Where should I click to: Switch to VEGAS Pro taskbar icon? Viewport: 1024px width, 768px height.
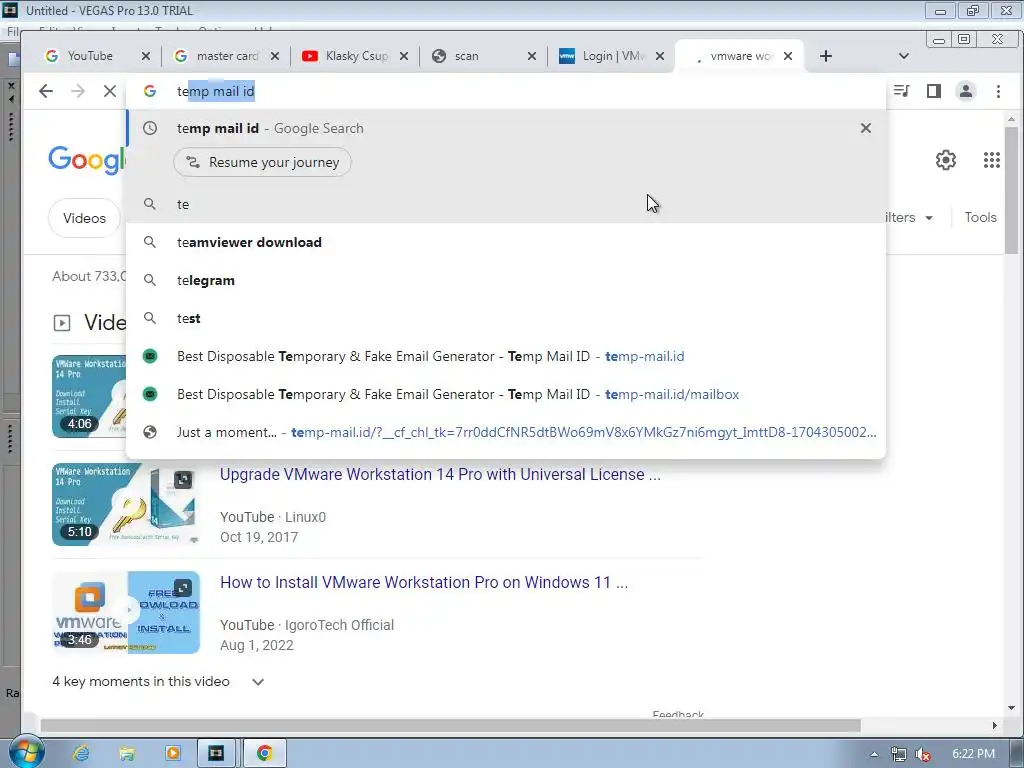click(x=216, y=753)
